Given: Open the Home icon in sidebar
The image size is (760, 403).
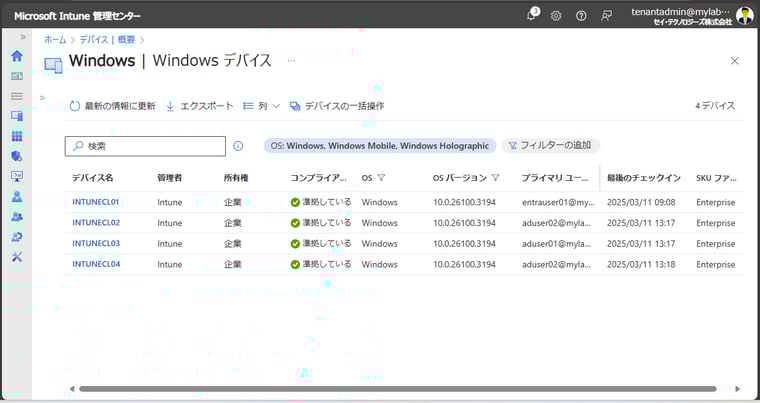Looking at the screenshot, I should (x=17, y=56).
